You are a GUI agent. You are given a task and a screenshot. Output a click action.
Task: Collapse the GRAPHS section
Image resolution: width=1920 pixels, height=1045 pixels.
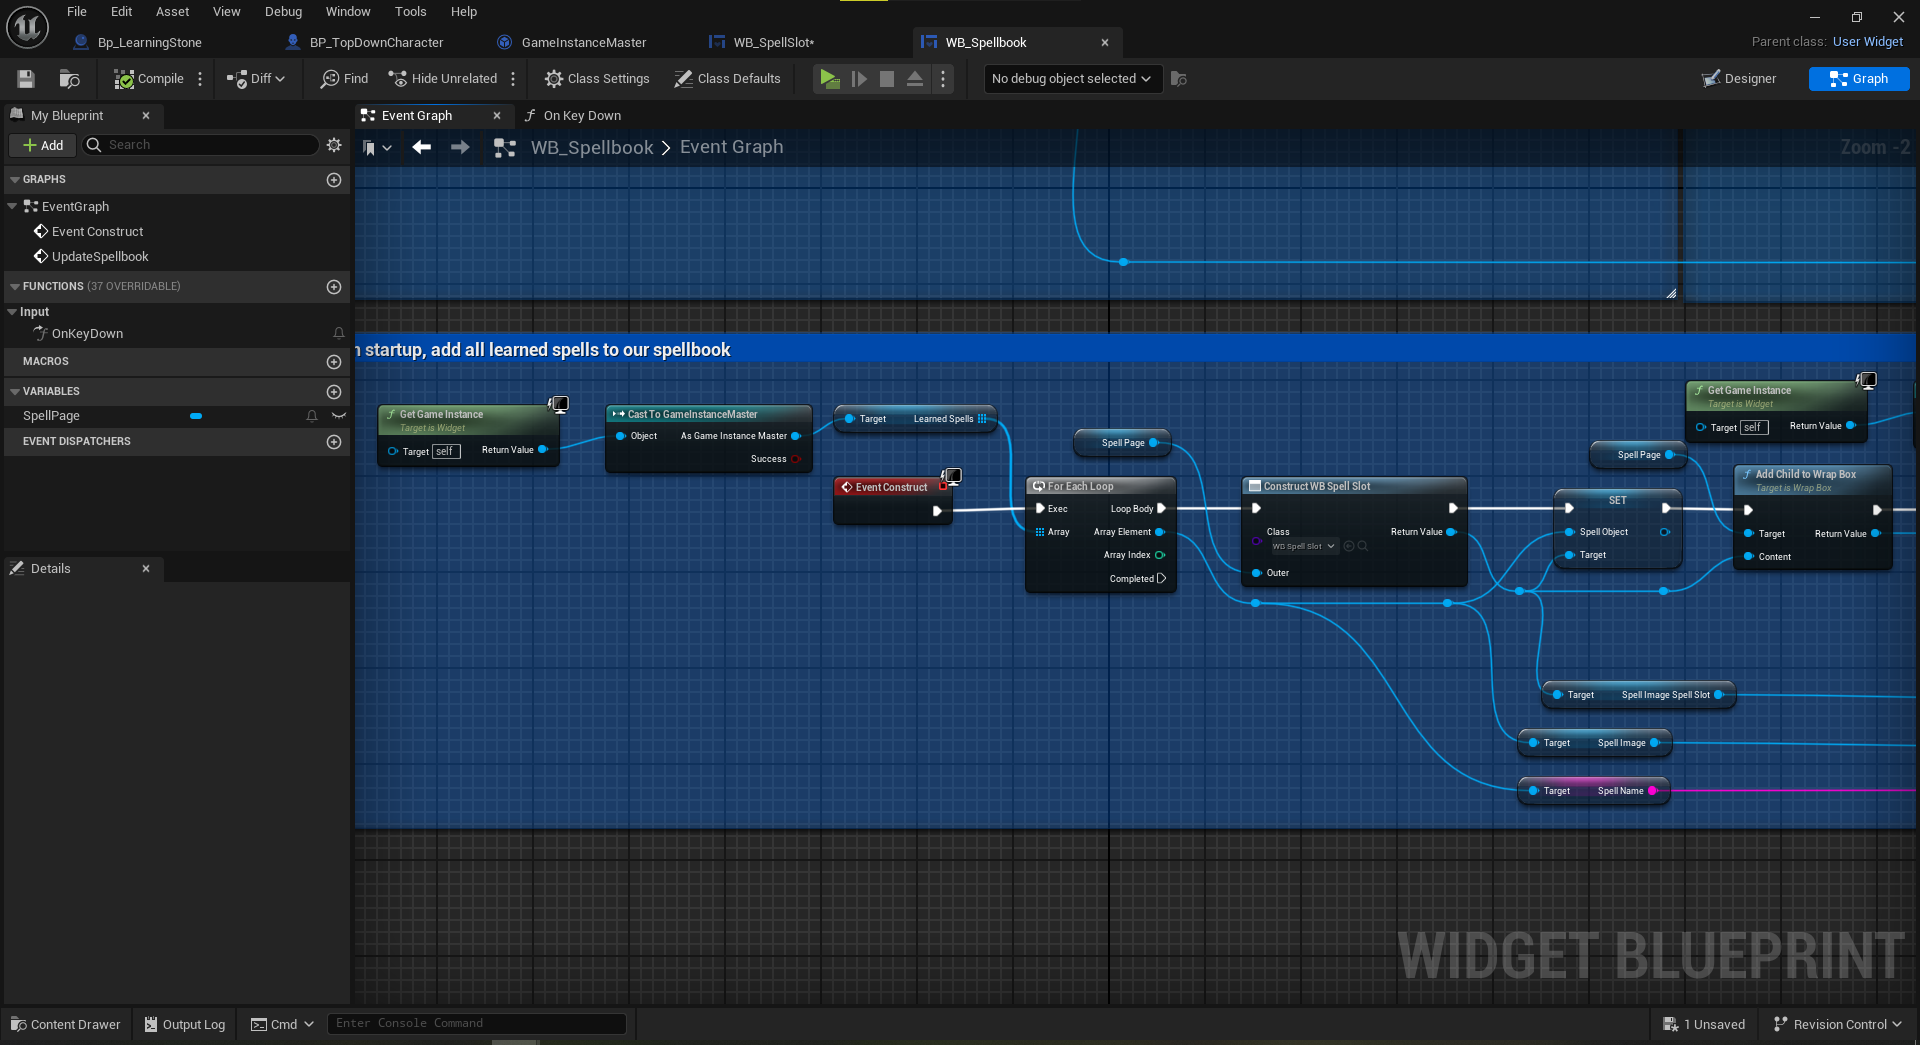(x=15, y=180)
